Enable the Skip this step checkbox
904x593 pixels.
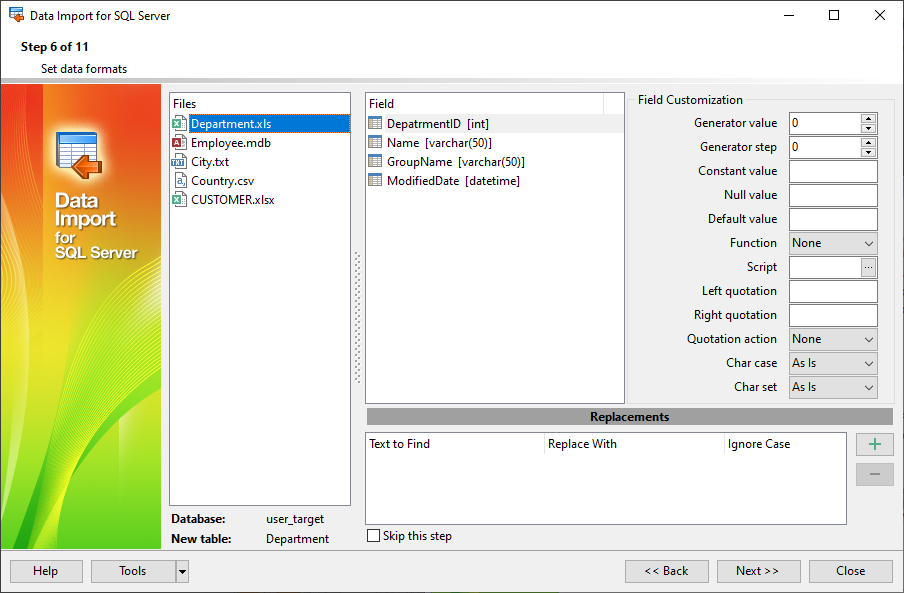374,536
